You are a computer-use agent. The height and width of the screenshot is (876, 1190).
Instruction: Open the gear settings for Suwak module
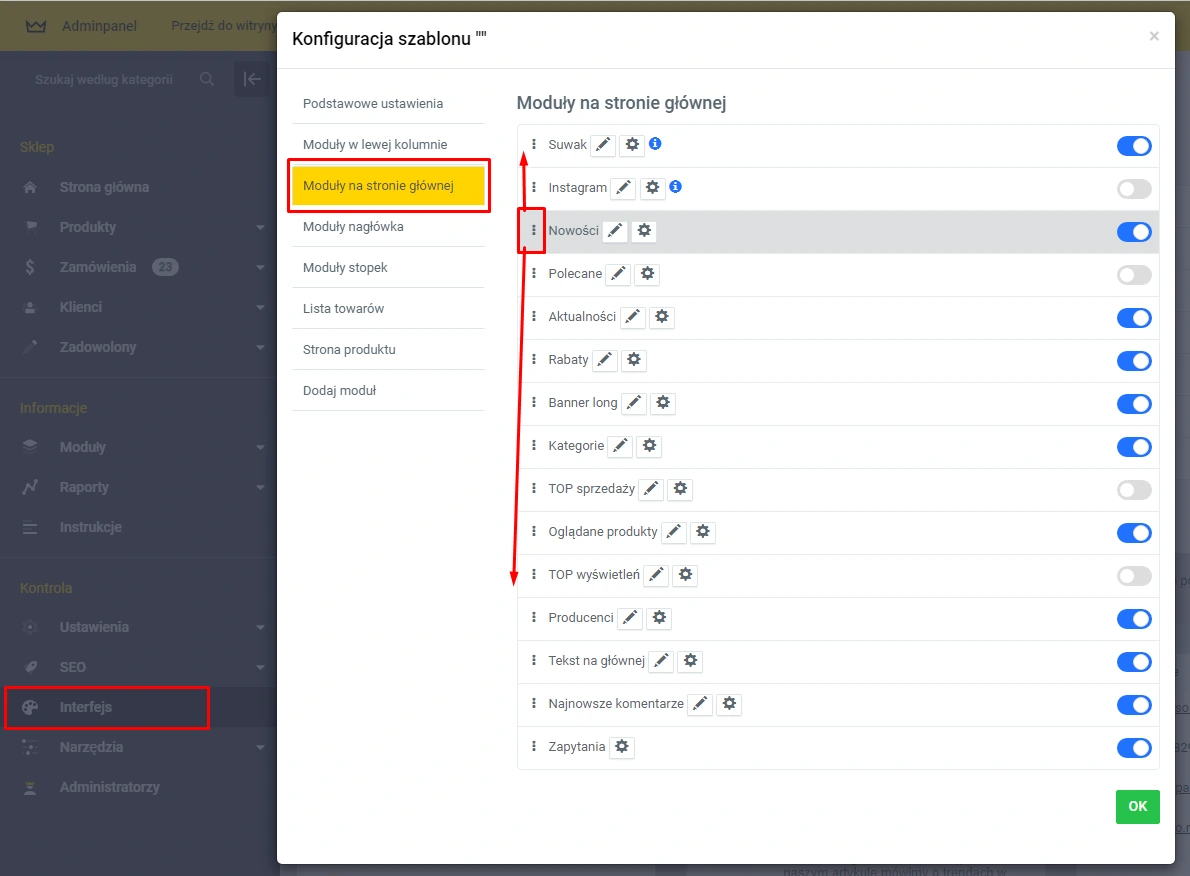pyautogui.click(x=632, y=145)
